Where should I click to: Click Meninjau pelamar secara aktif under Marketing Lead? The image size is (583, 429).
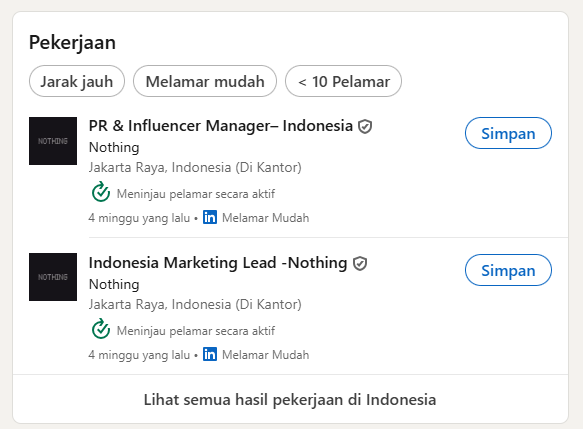tap(196, 330)
